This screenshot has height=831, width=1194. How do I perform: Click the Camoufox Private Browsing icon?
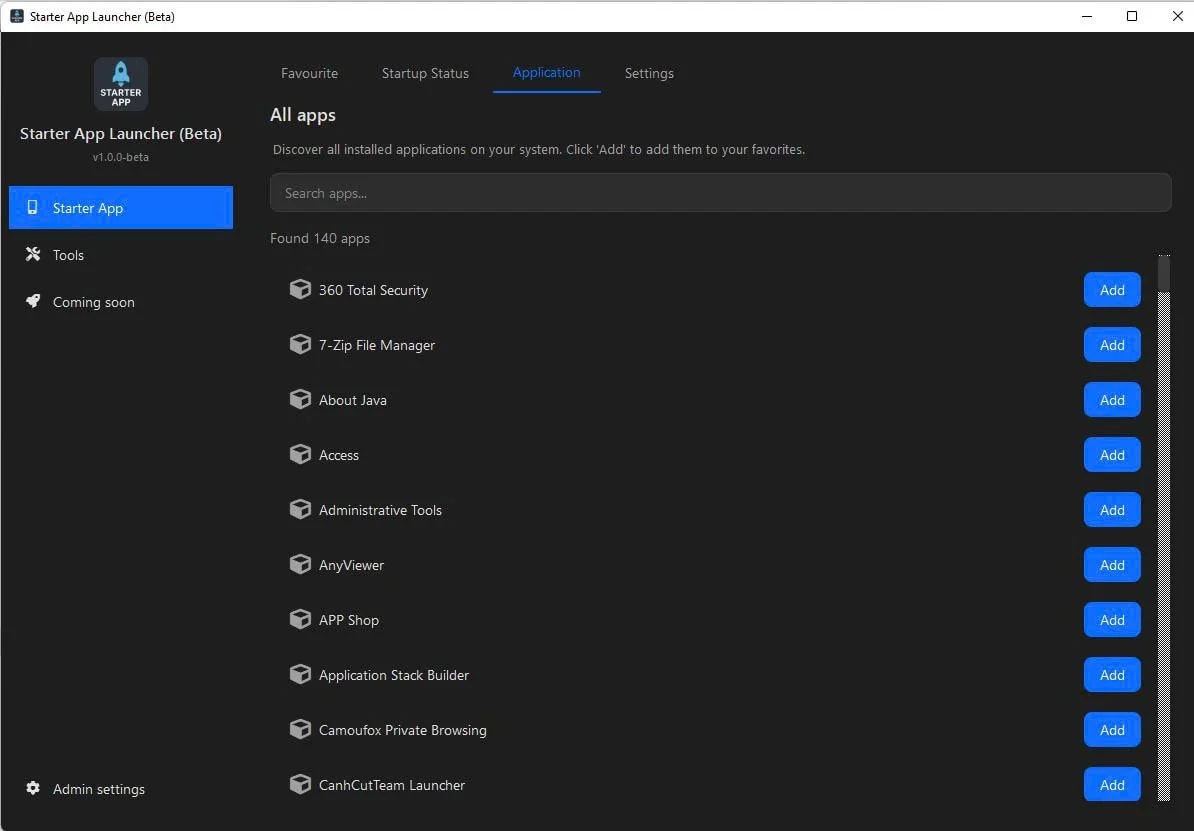(300, 729)
